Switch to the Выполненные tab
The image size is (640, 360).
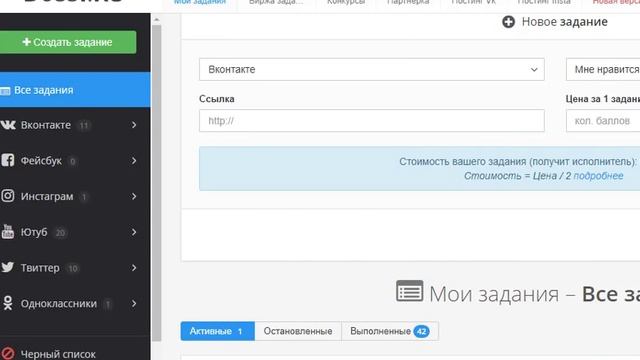click(390, 331)
